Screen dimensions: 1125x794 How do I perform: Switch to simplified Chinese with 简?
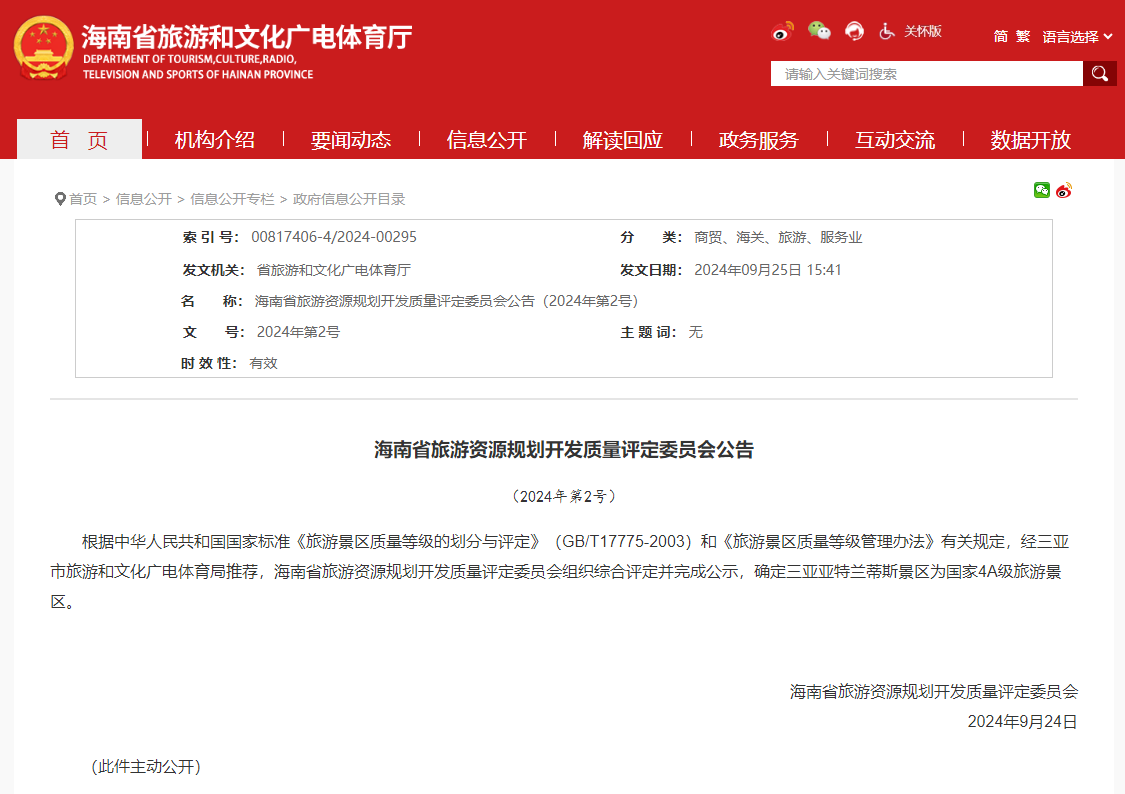(x=999, y=35)
